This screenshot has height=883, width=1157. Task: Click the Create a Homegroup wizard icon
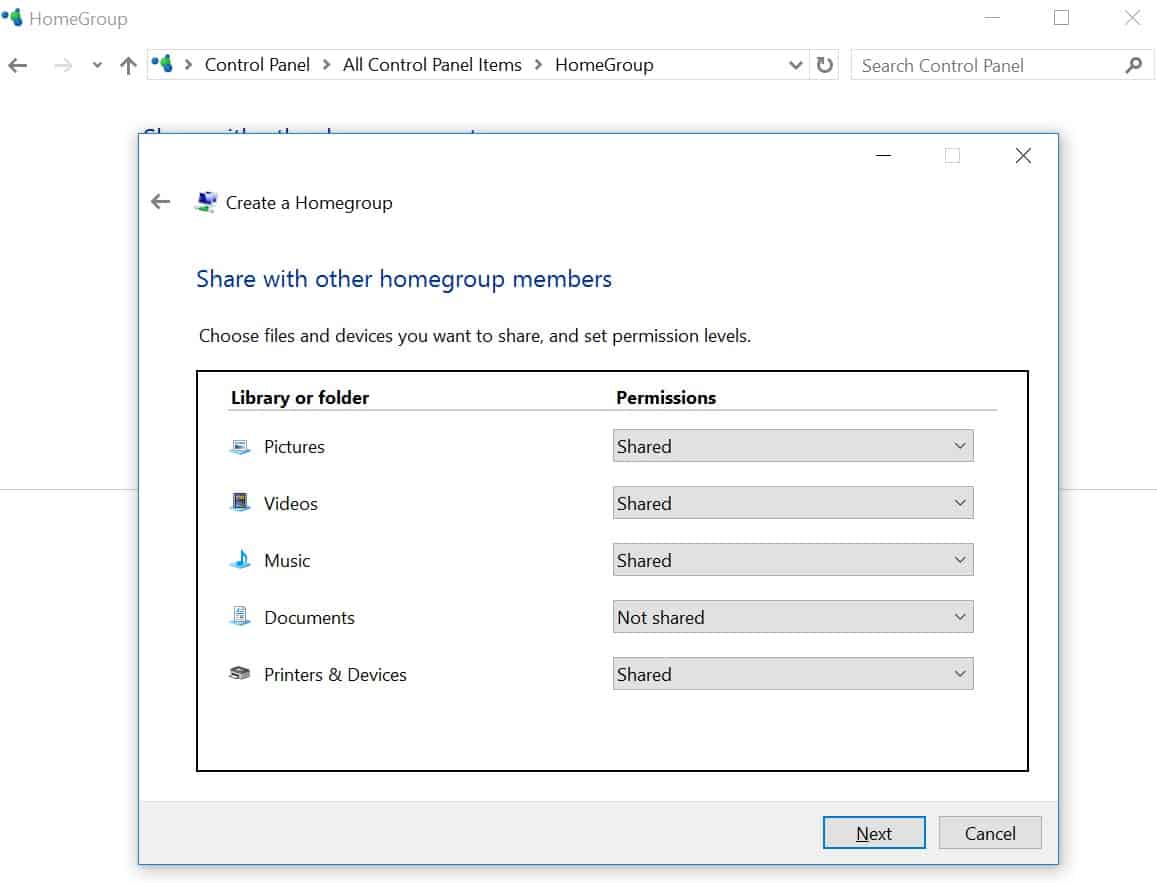click(x=207, y=201)
